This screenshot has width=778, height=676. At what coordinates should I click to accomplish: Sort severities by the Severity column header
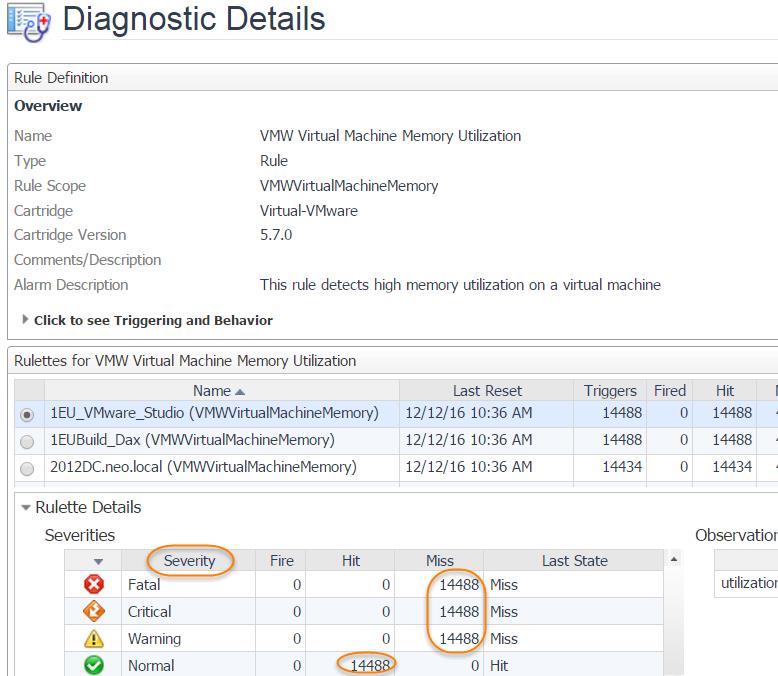click(x=189, y=561)
